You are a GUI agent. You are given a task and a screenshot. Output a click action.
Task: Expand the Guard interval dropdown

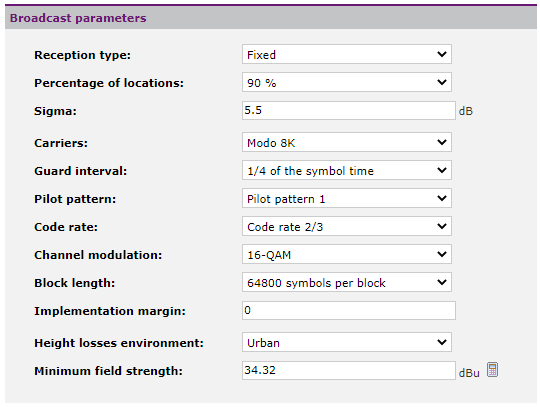[x=347, y=170]
